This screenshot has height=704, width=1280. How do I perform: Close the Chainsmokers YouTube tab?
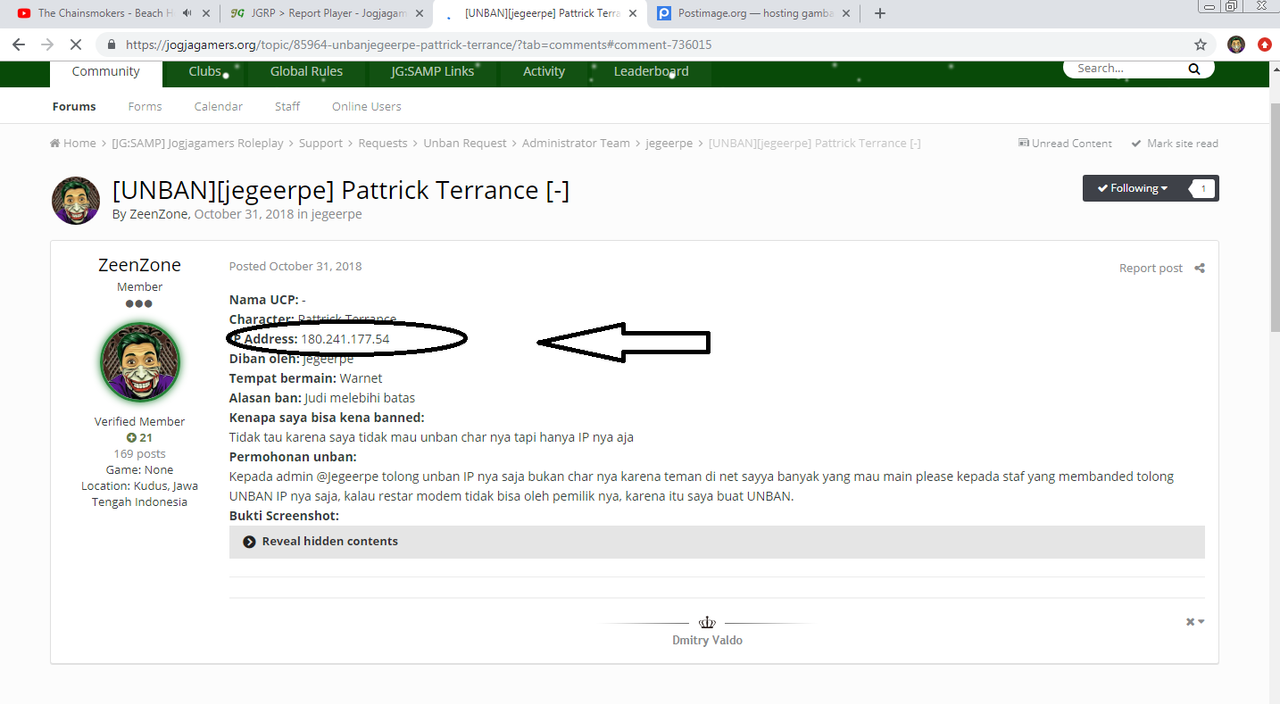[206, 13]
